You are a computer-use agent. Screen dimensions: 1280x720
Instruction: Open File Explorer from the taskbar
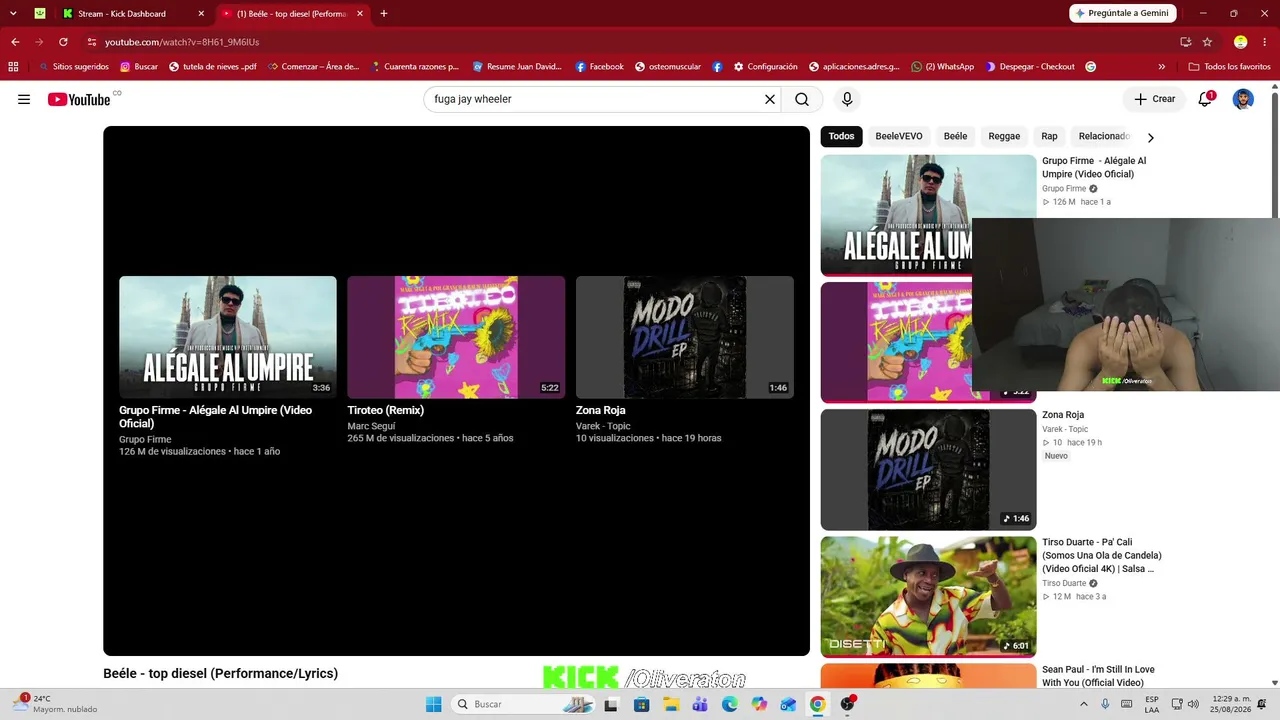tap(671, 704)
